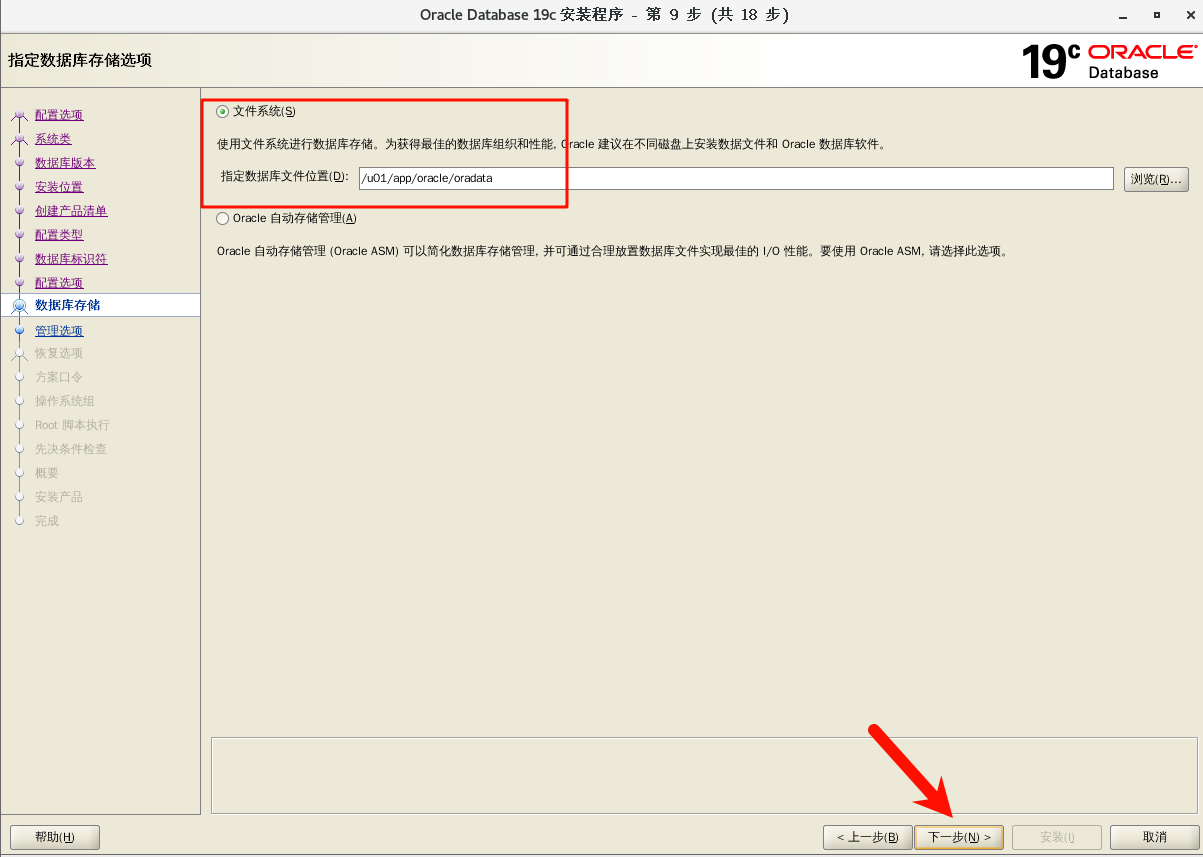The width and height of the screenshot is (1203, 857).
Task: Click the 浏览 browse button
Action: click(x=1156, y=179)
